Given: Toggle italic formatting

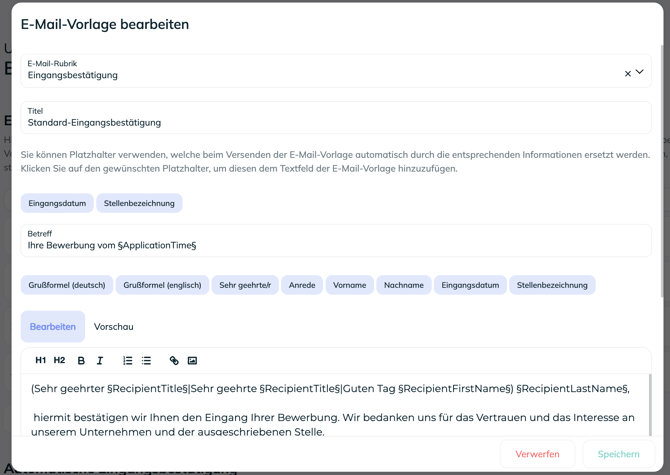Looking at the screenshot, I should [x=100, y=361].
